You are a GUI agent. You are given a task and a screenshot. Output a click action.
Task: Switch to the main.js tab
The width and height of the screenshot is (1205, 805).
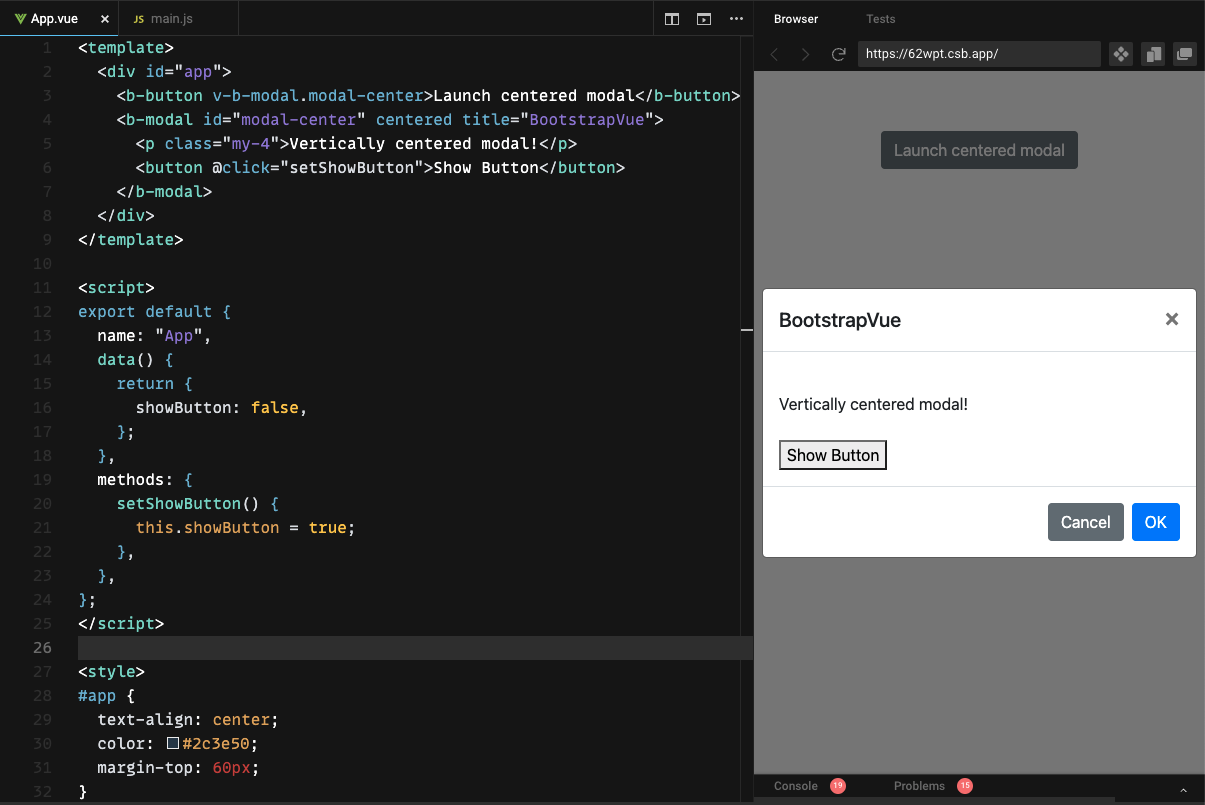click(x=178, y=19)
